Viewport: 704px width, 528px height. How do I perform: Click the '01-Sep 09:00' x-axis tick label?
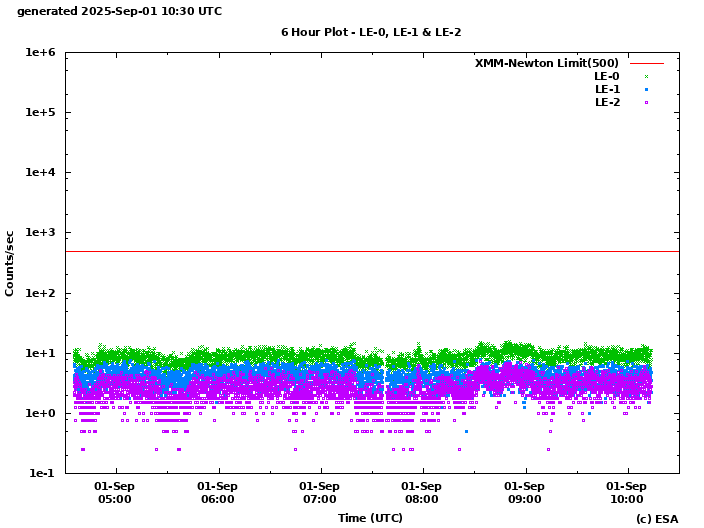[x=524, y=493]
